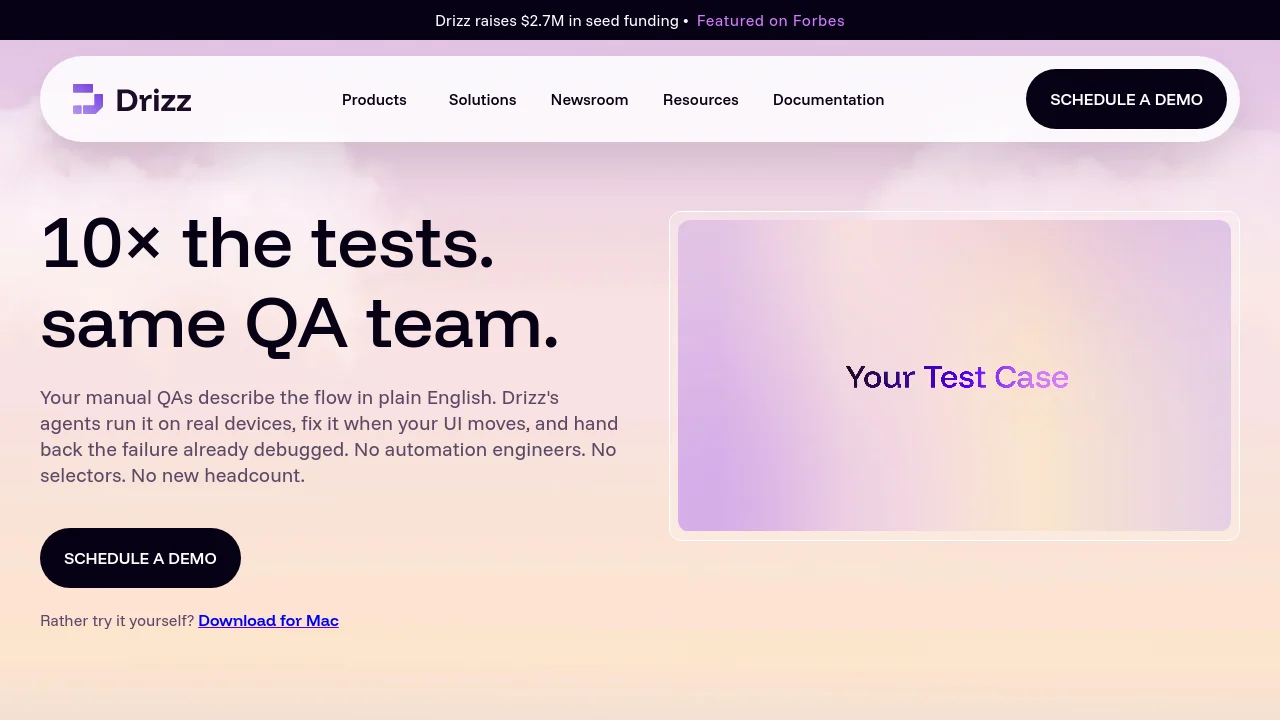Click the 'same QA team.' headline line
Viewport: 1280px width, 720px height.
click(x=299, y=323)
